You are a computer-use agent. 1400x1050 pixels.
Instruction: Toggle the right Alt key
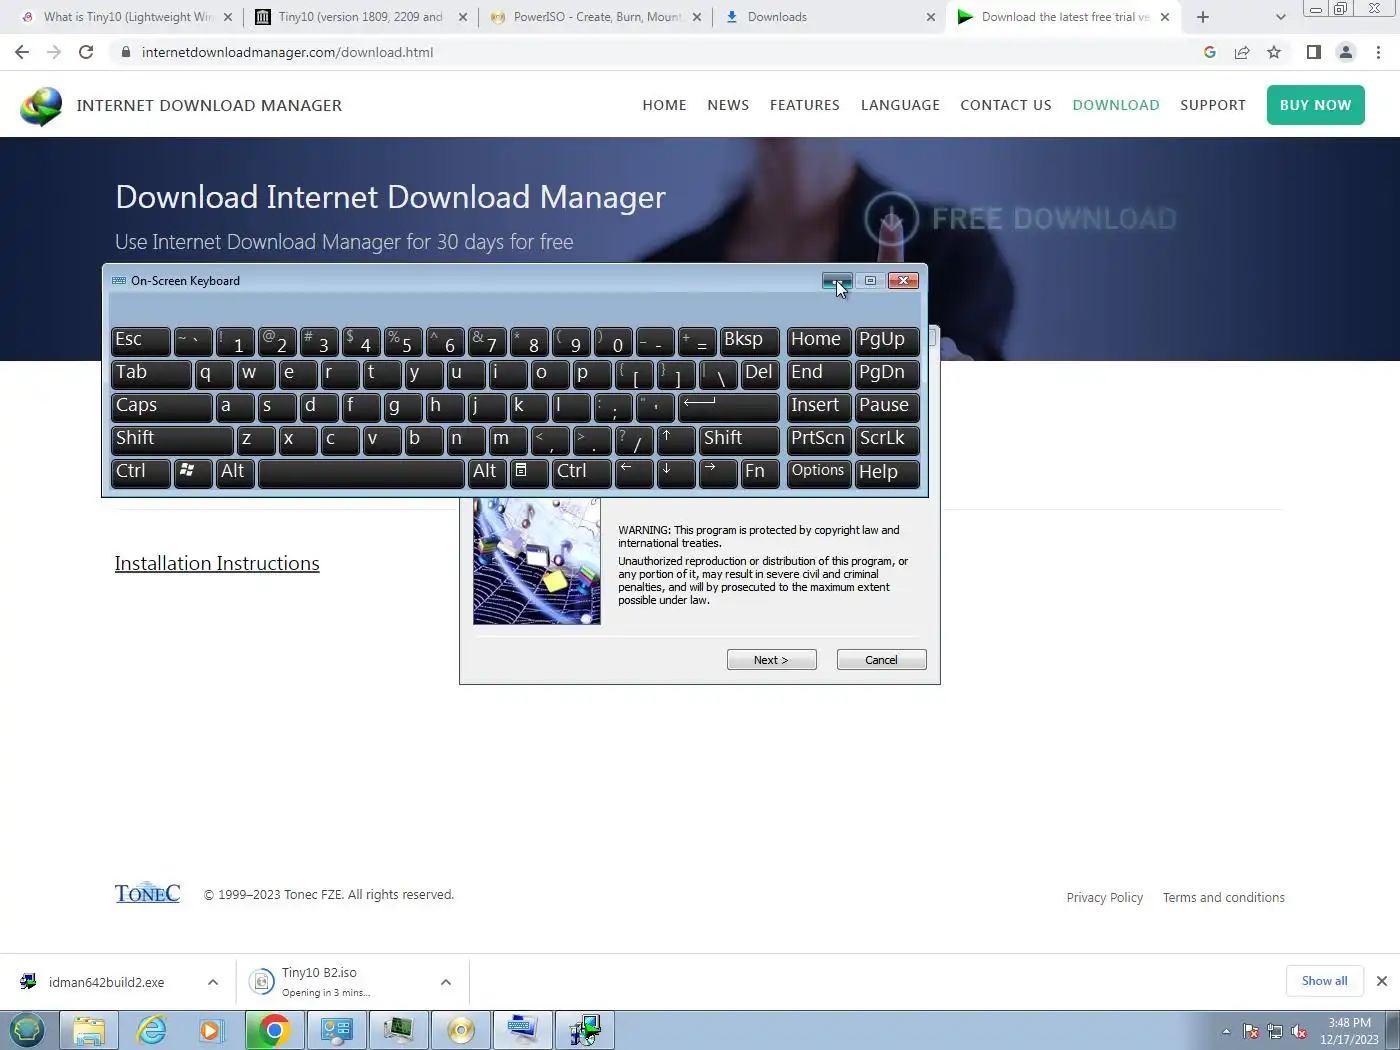tap(487, 472)
